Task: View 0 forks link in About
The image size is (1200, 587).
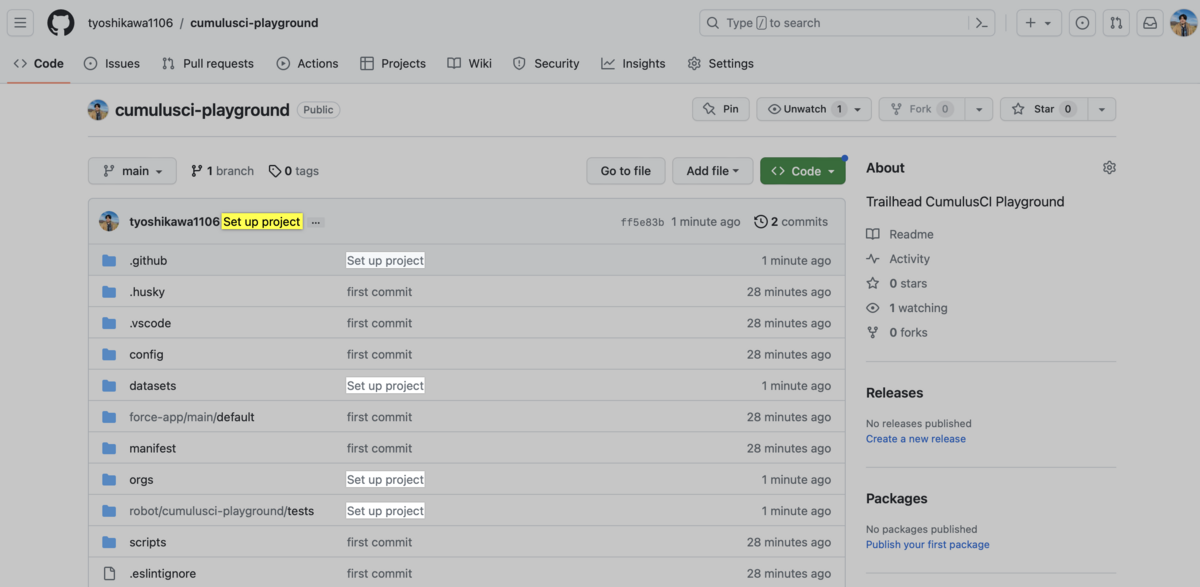Action: [897, 332]
